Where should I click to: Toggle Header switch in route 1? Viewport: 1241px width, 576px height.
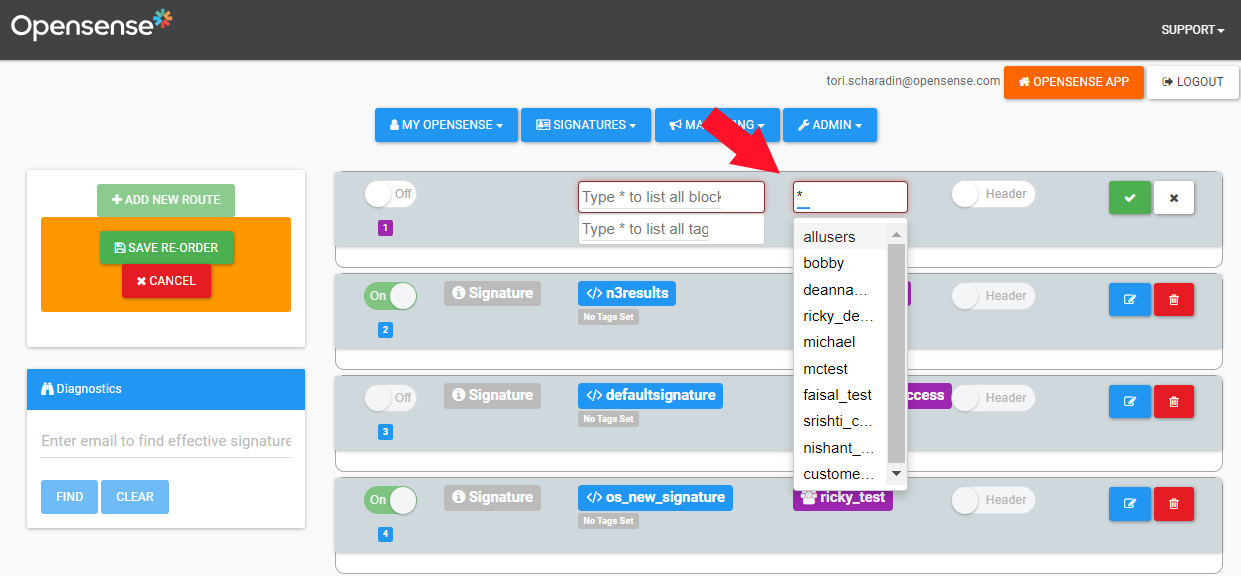pos(993,194)
